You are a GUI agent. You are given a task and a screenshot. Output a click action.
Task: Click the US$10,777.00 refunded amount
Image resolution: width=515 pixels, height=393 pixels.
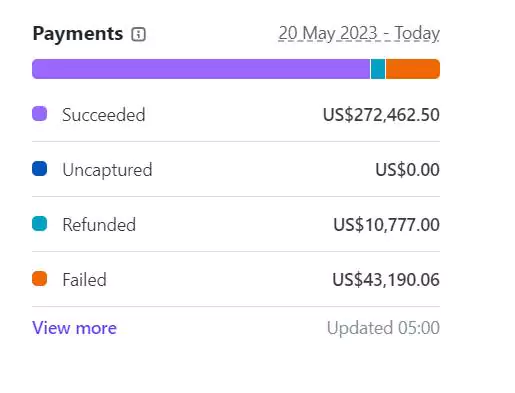point(387,225)
